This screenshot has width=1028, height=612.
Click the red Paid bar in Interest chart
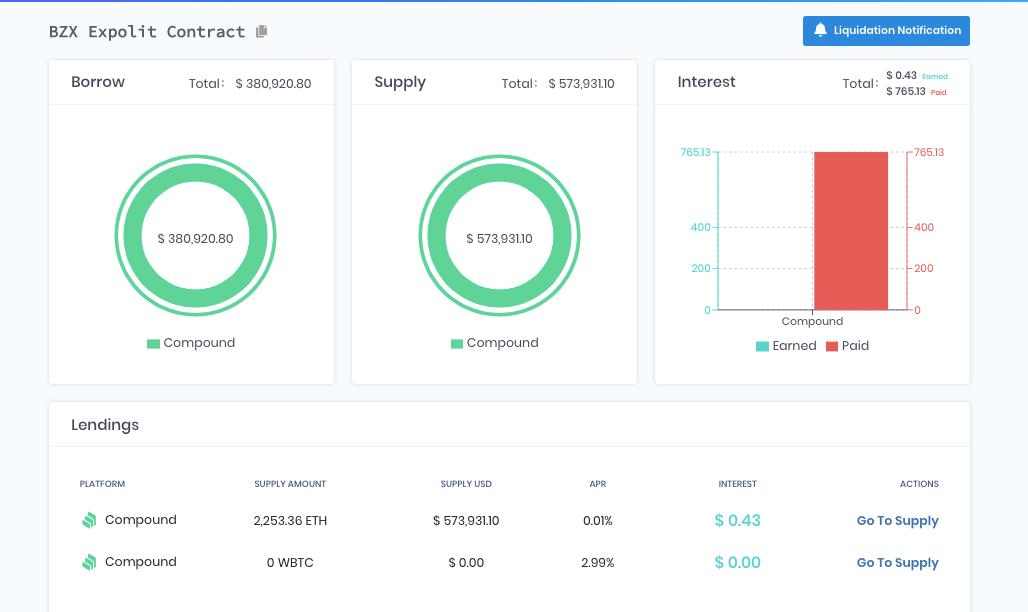click(851, 231)
